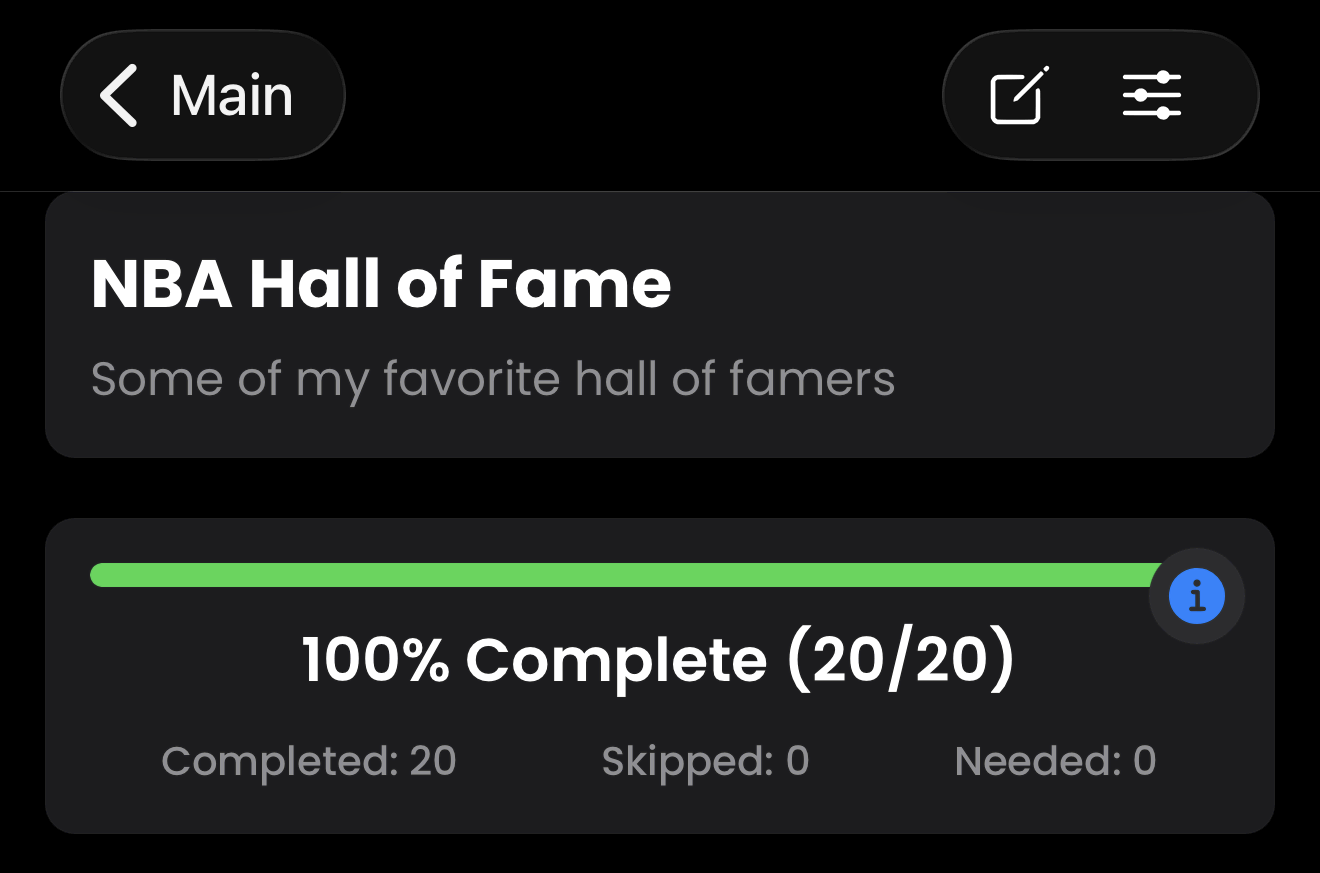Screen dimensions: 1320x873
Task: Tap the favorite hall of famers description
Action: coord(493,380)
